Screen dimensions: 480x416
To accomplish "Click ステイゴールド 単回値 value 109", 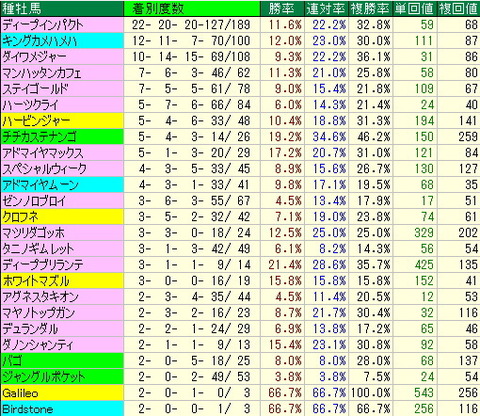I will 424,89.
